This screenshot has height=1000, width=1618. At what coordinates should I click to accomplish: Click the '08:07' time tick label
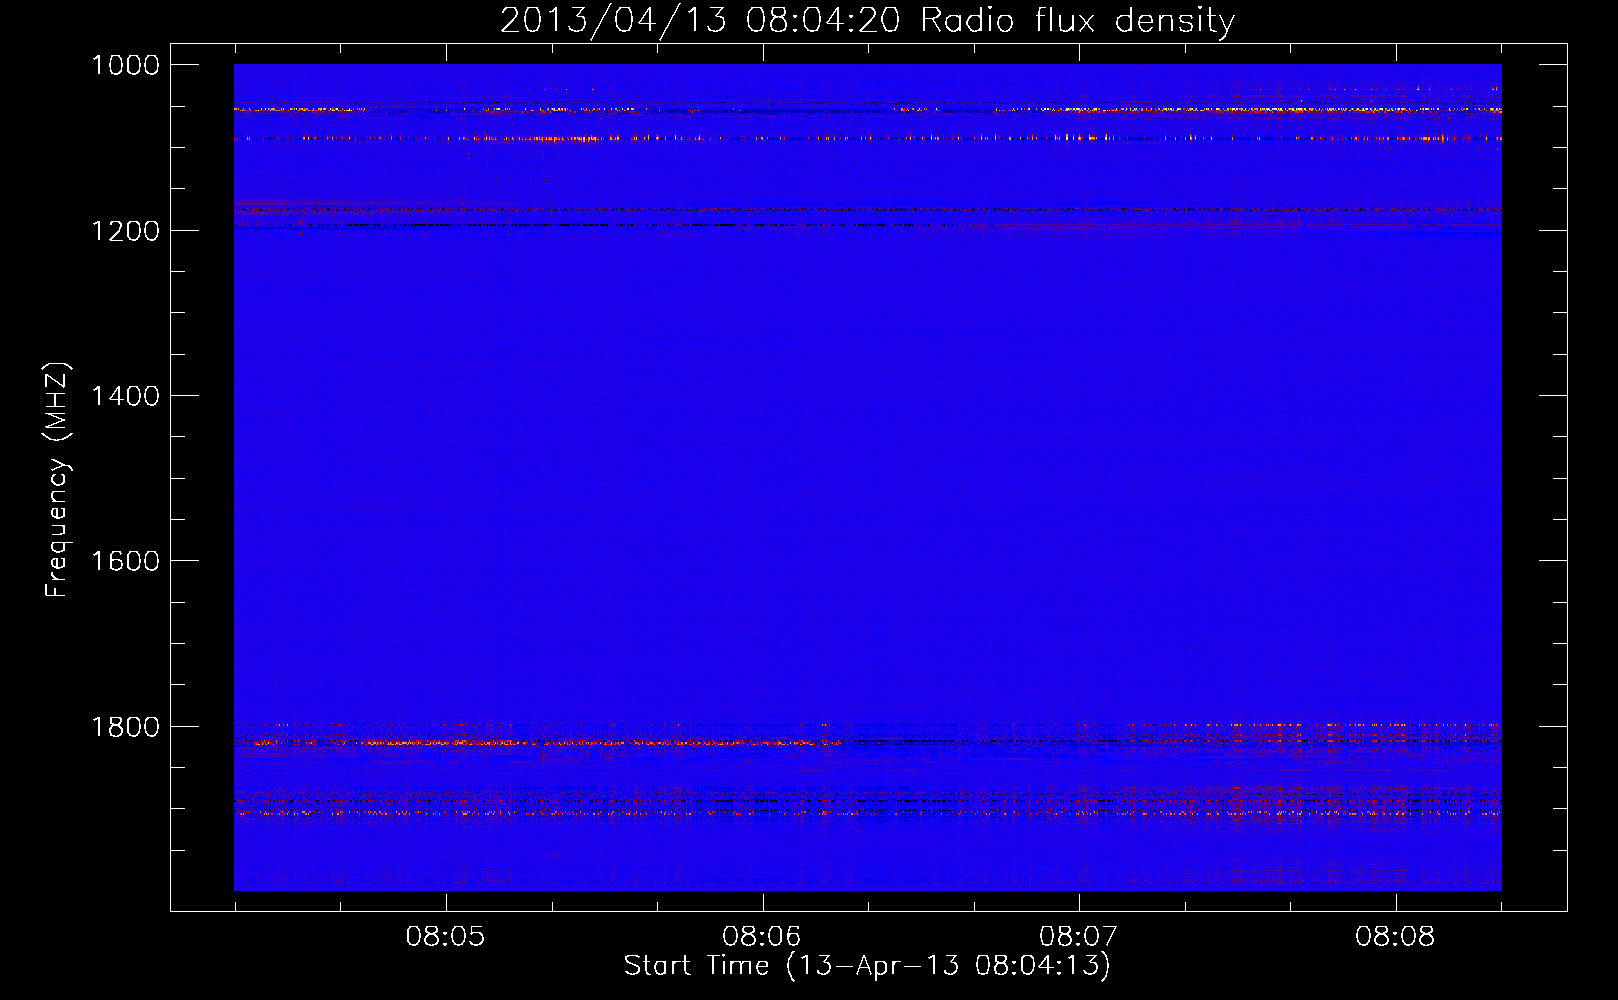click(1078, 937)
